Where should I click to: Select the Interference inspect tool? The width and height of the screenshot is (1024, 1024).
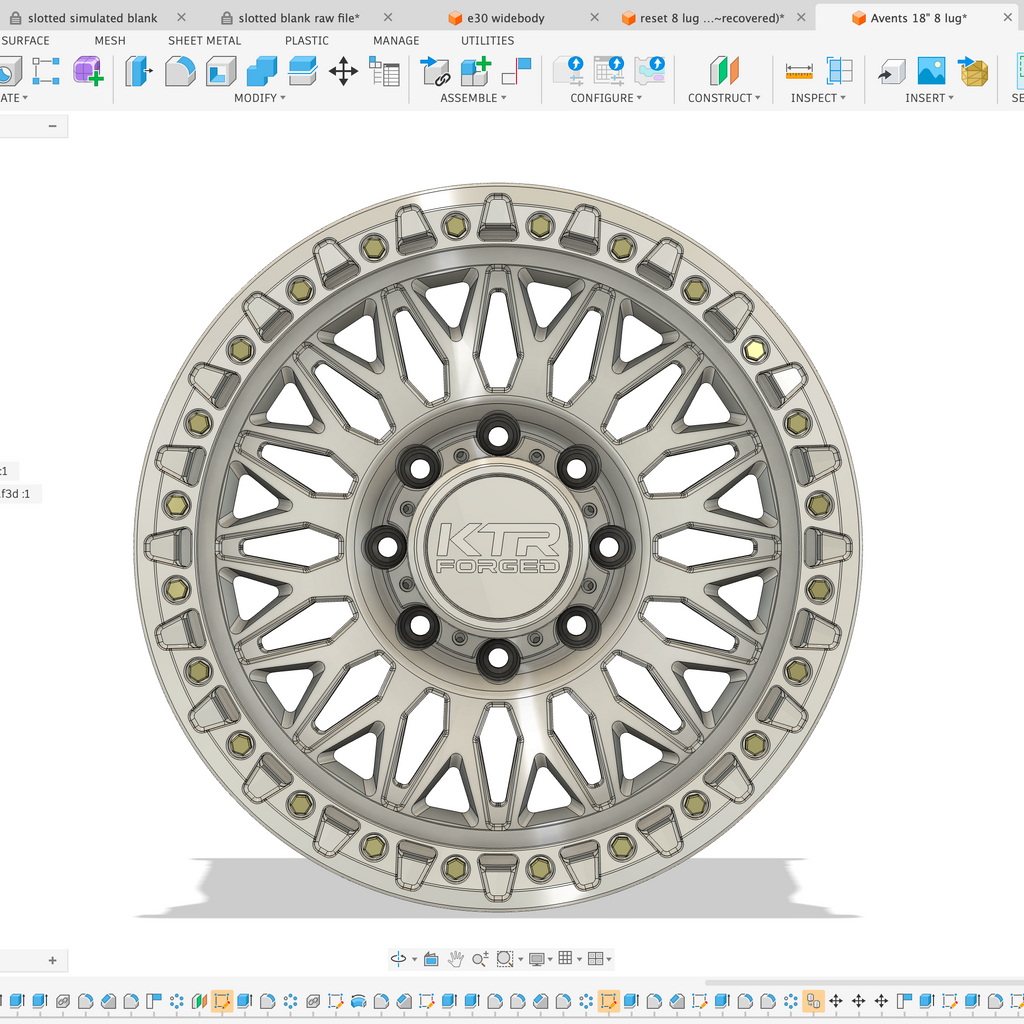click(x=839, y=71)
